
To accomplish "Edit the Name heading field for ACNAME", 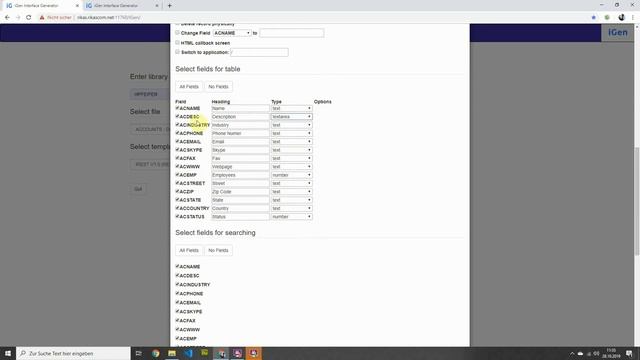I will coord(240,108).
